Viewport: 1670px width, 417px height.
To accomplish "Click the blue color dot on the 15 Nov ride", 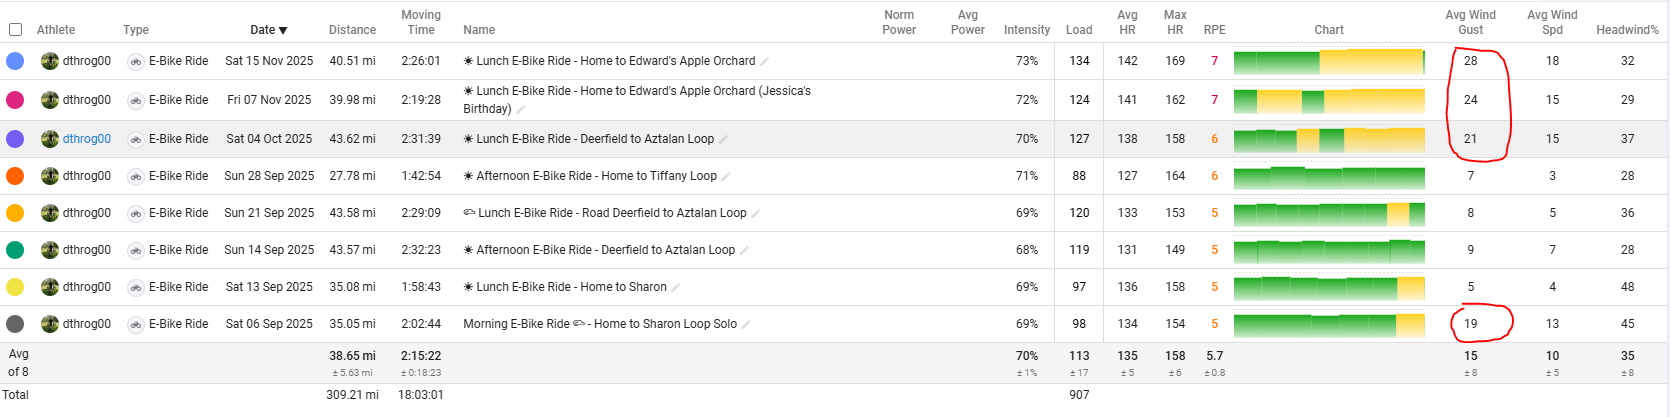I will [15, 61].
